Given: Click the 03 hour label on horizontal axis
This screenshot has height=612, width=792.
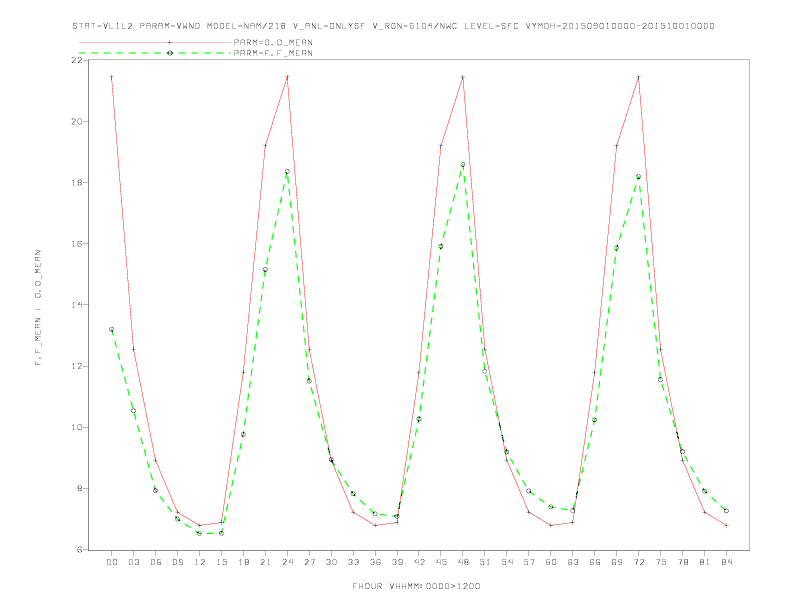Looking at the screenshot, I should [133, 562].
